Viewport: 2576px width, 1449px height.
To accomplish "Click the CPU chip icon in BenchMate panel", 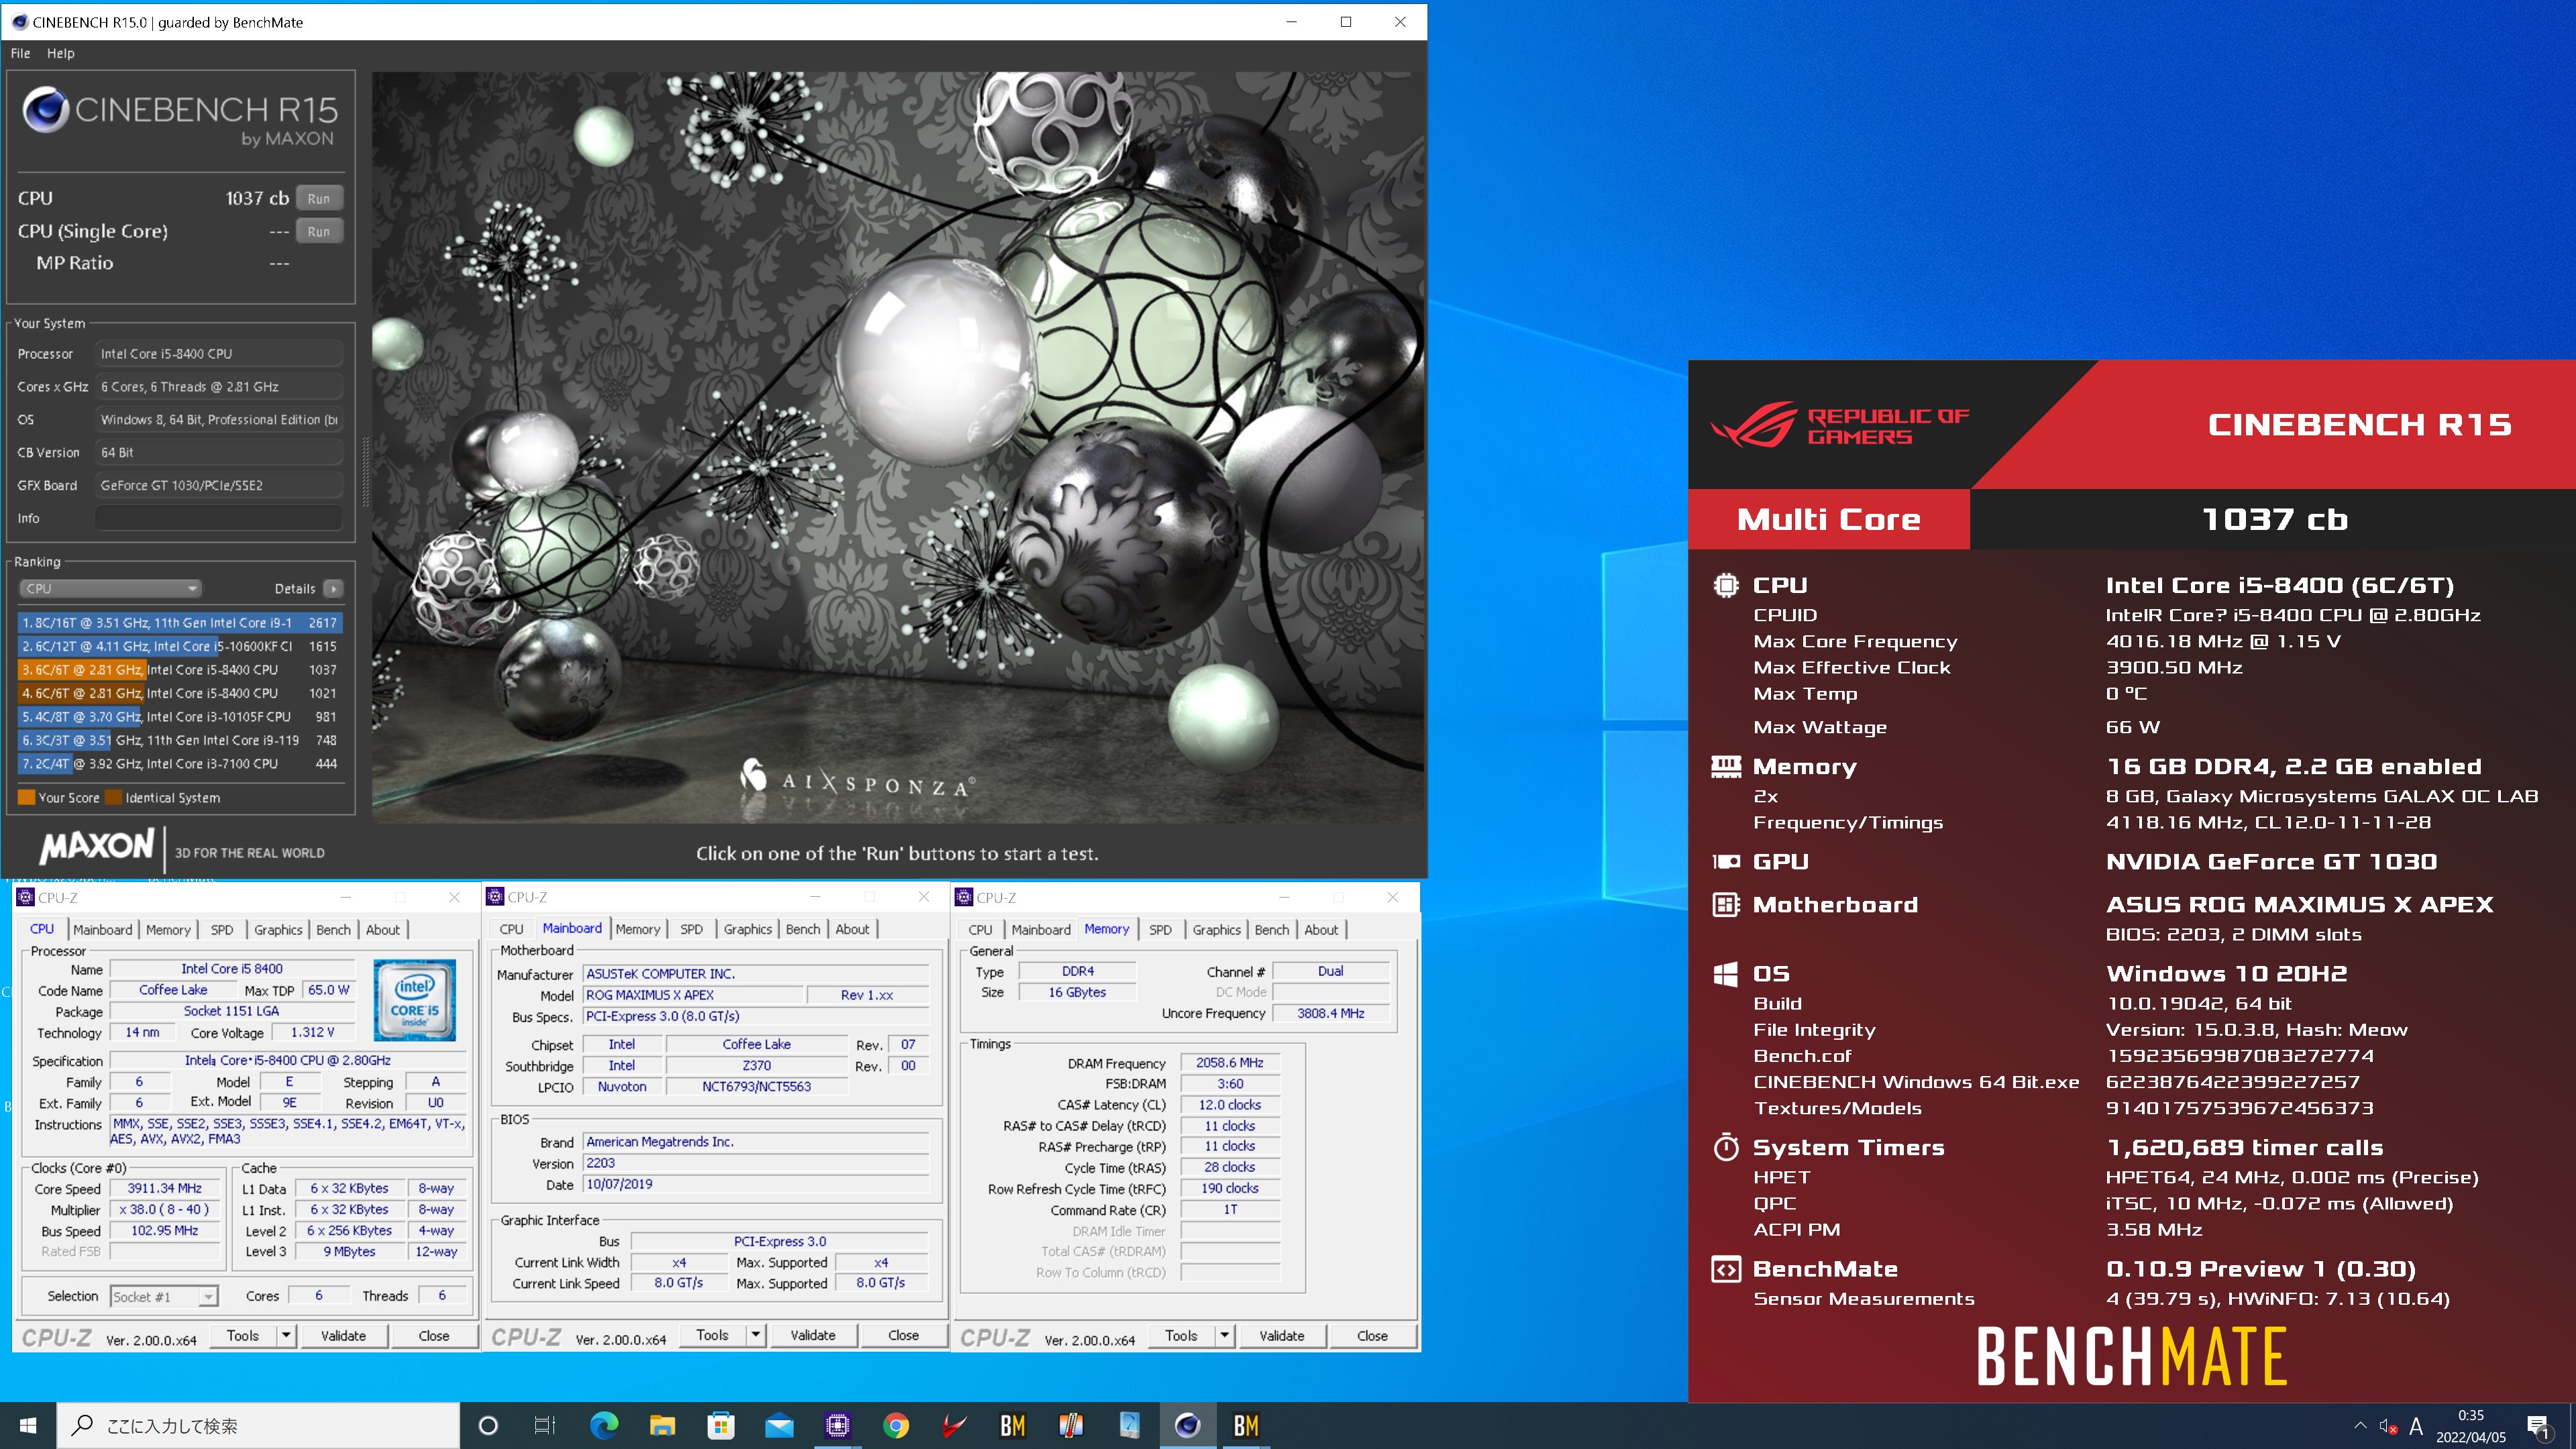I will click(x=1726, y=585).
